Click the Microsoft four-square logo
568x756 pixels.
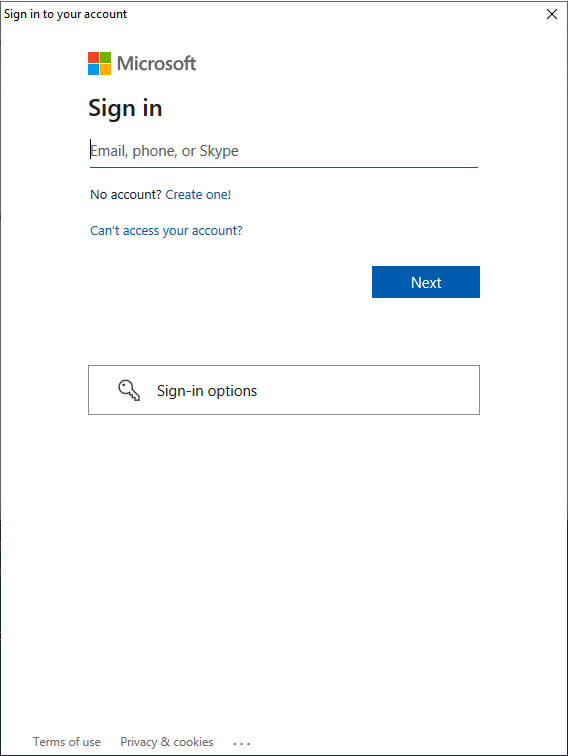pyautogui.click(x=99, y=64)
